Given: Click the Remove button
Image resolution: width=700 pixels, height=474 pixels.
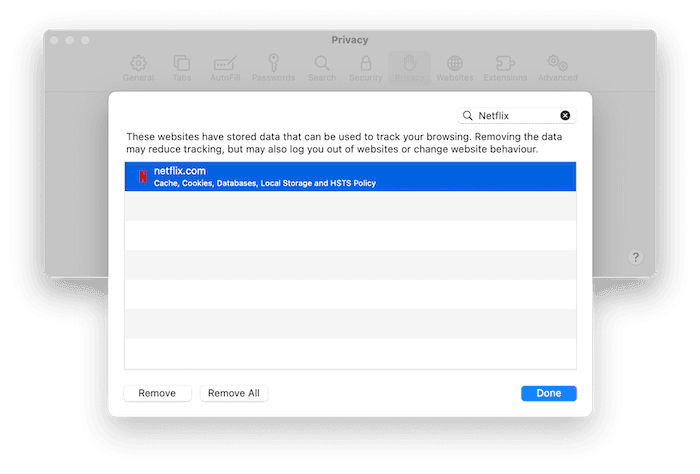Looking at the screenshot, I should [x=157, y=393].
